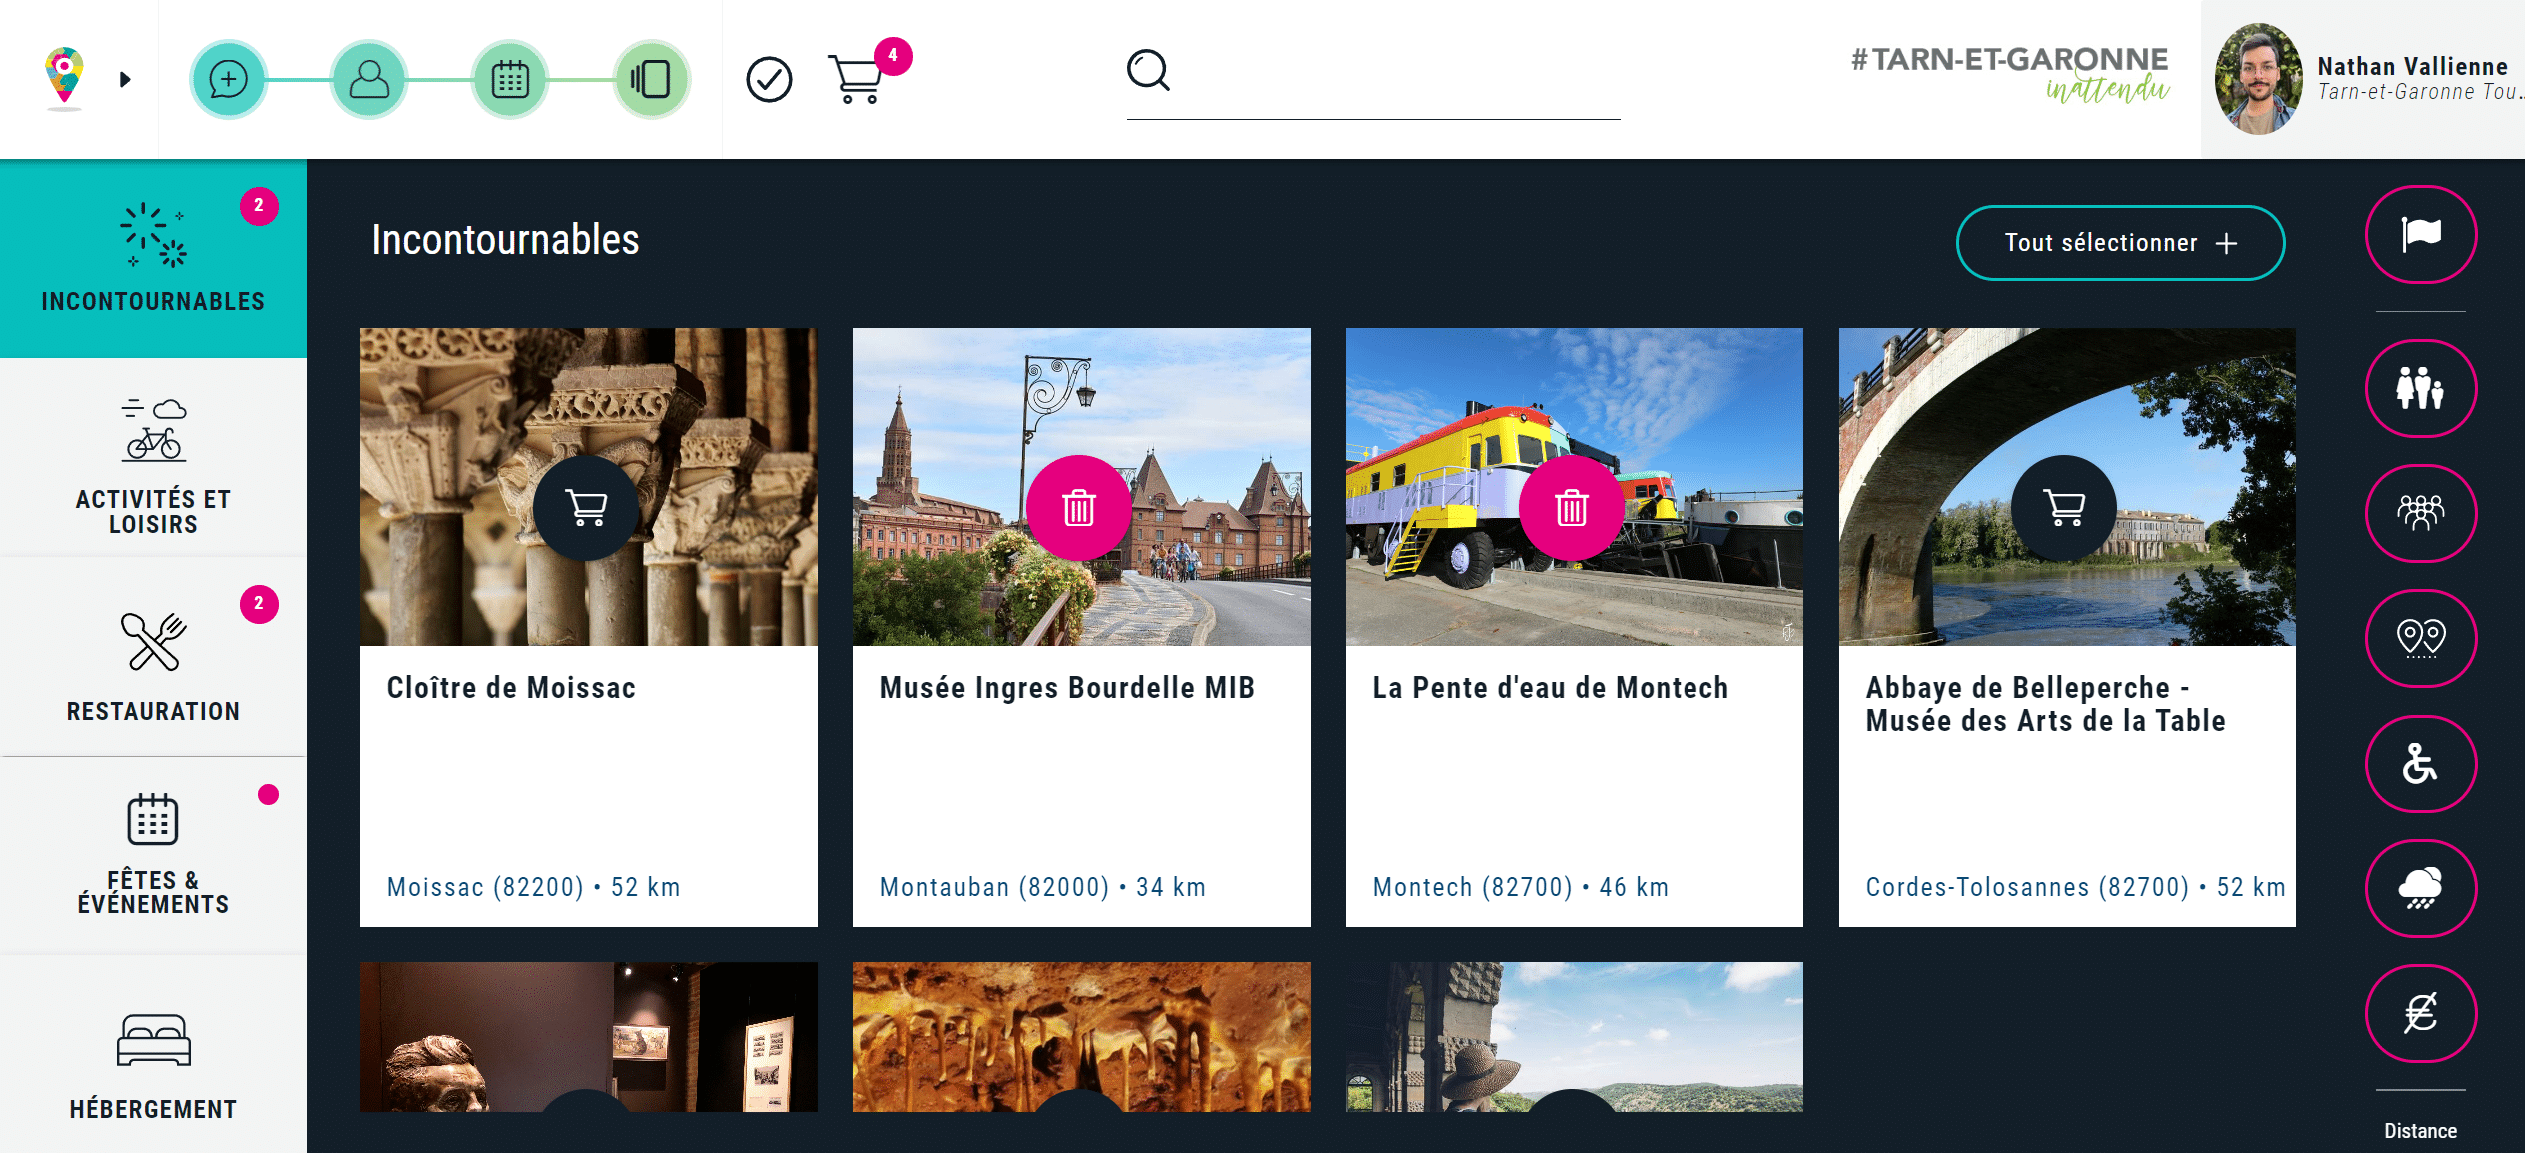
Task: Click the group filter icon
Action: coord(2421,513)
